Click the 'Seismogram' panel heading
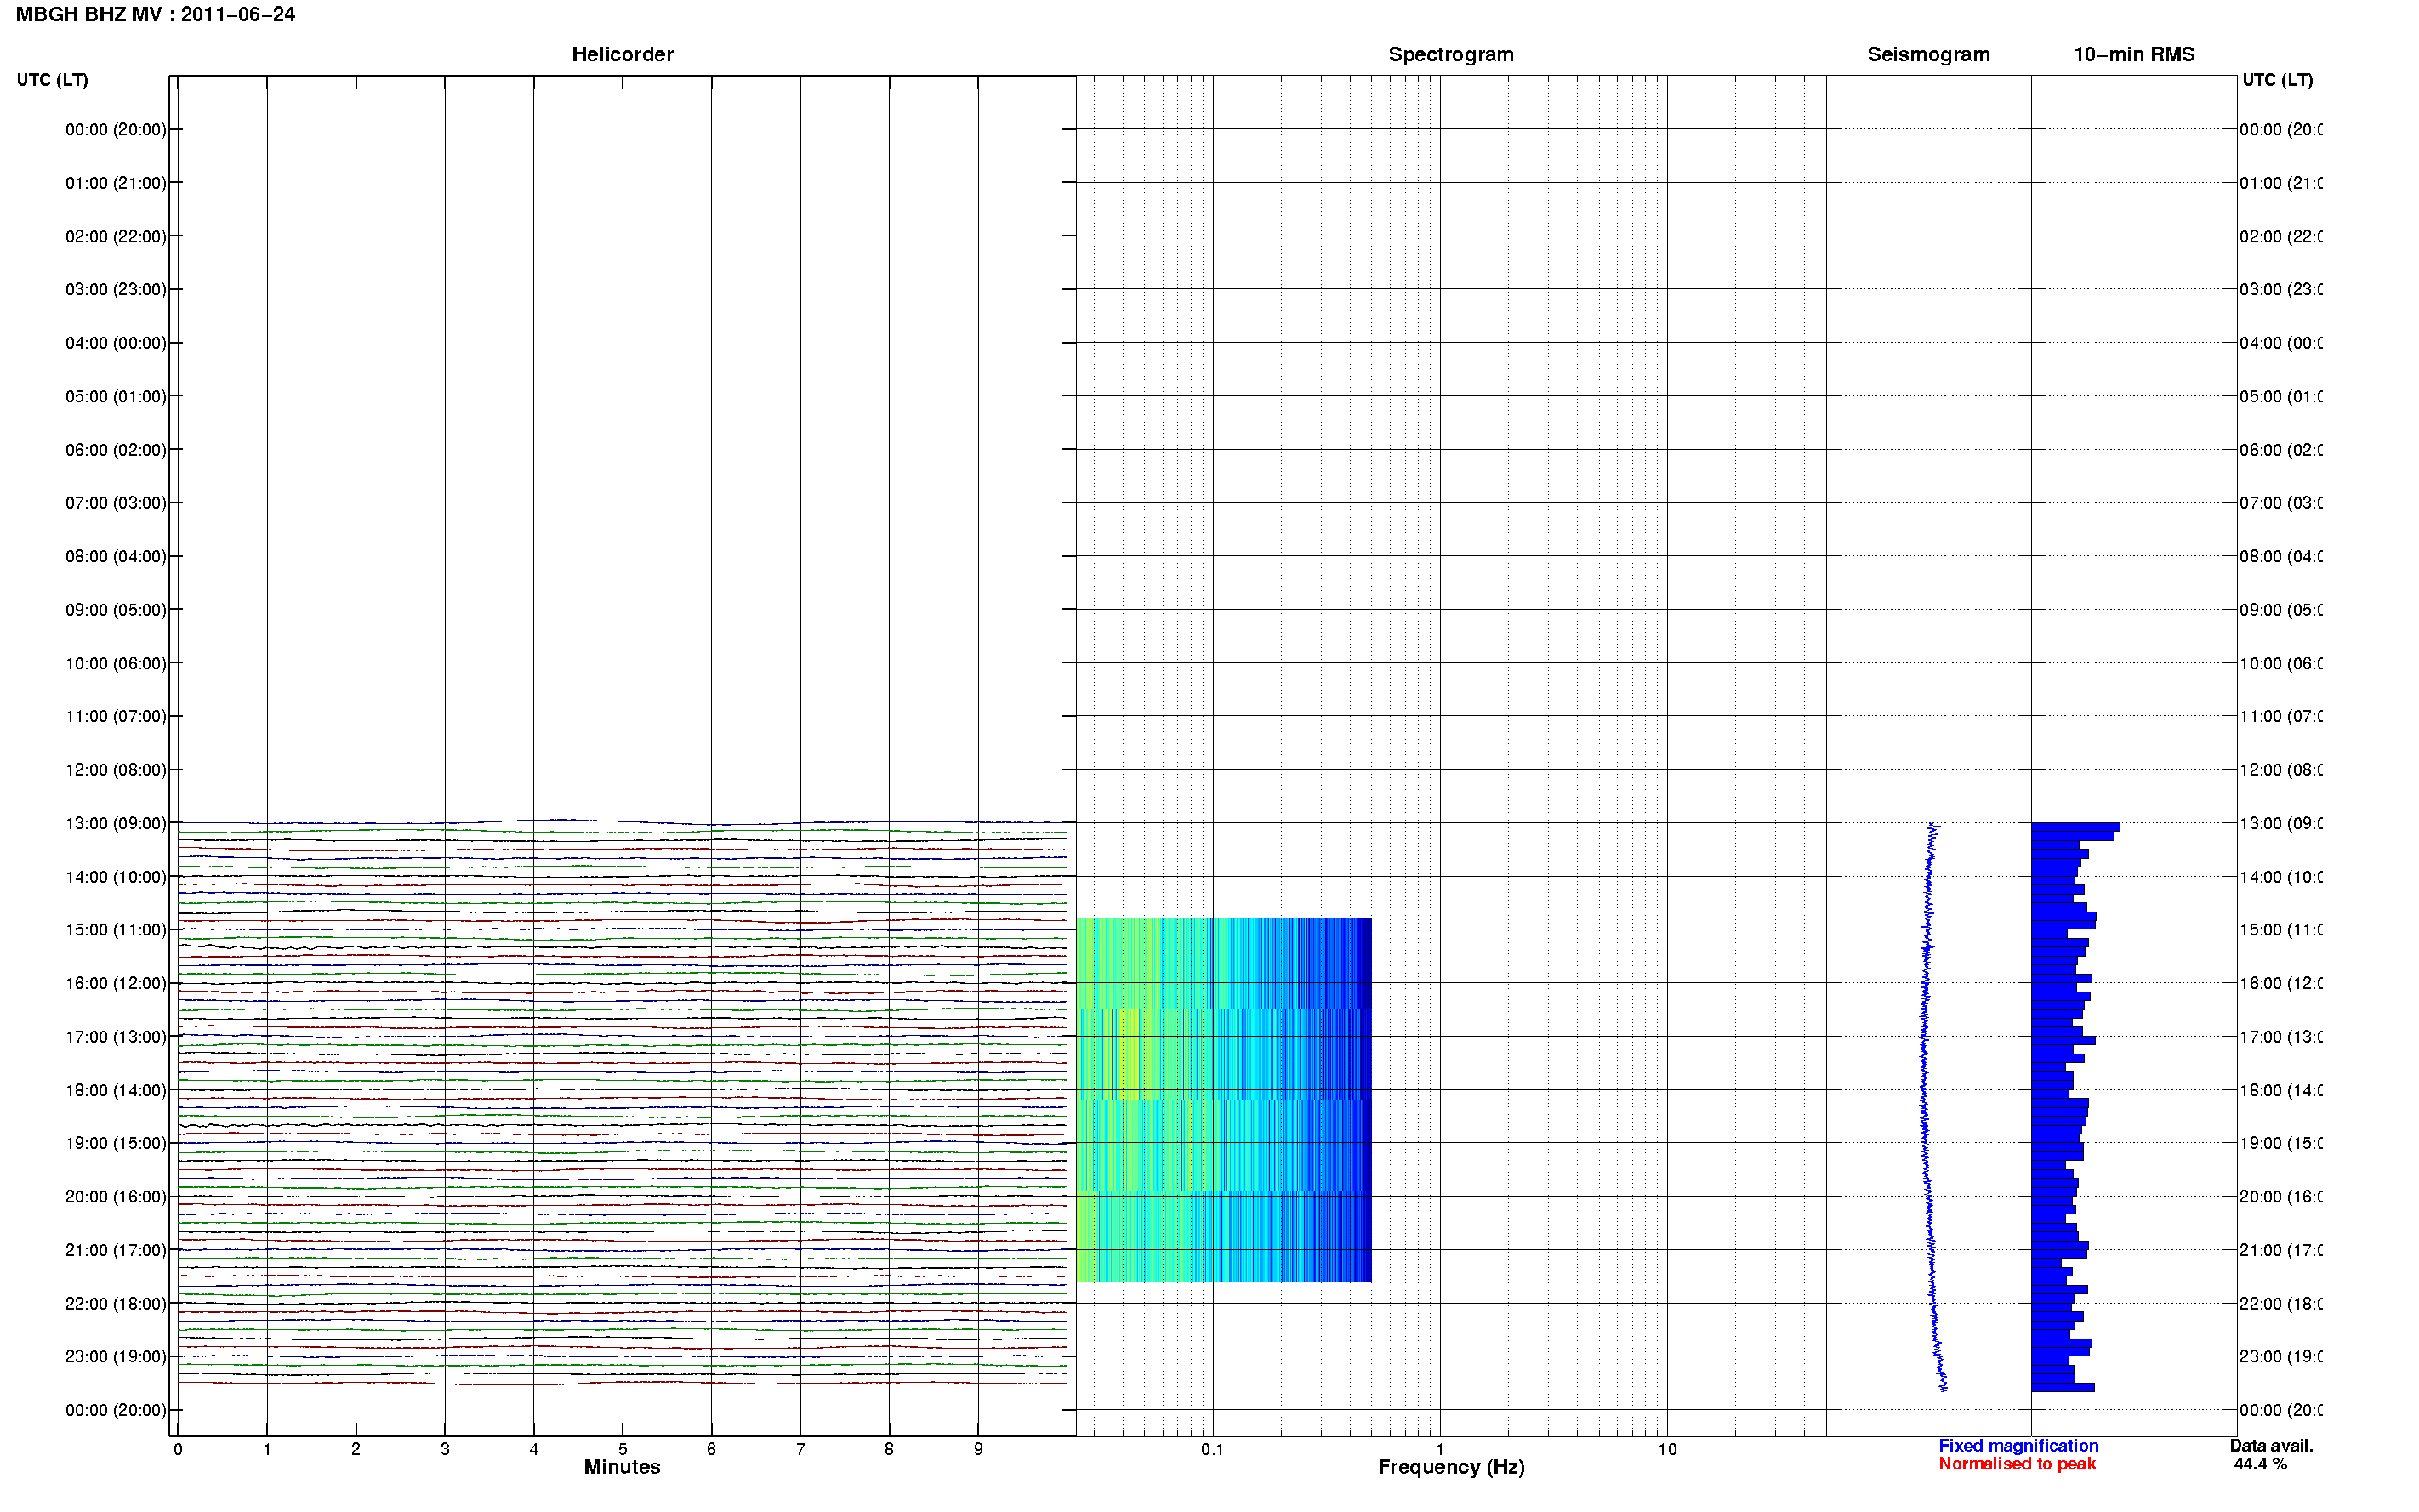The width and height of the screenshot is (2419, 1512). tap(1928, 55)
